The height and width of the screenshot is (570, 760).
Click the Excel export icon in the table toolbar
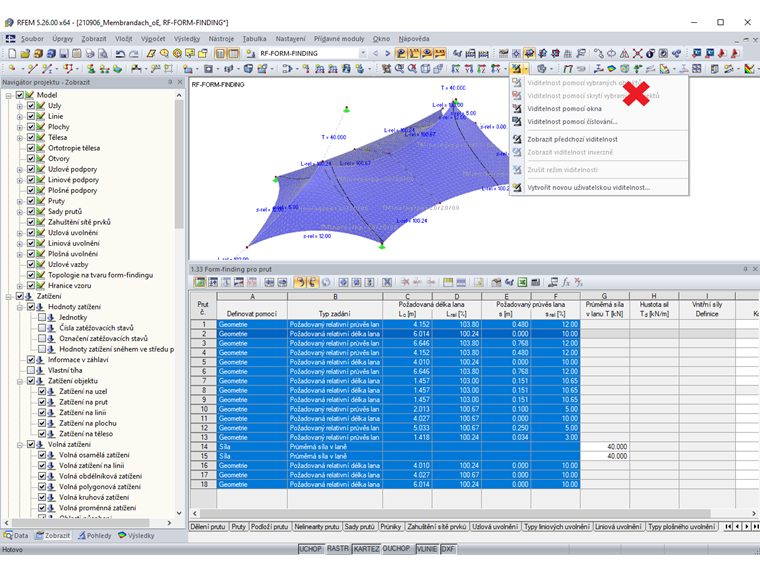click(522, 282)
